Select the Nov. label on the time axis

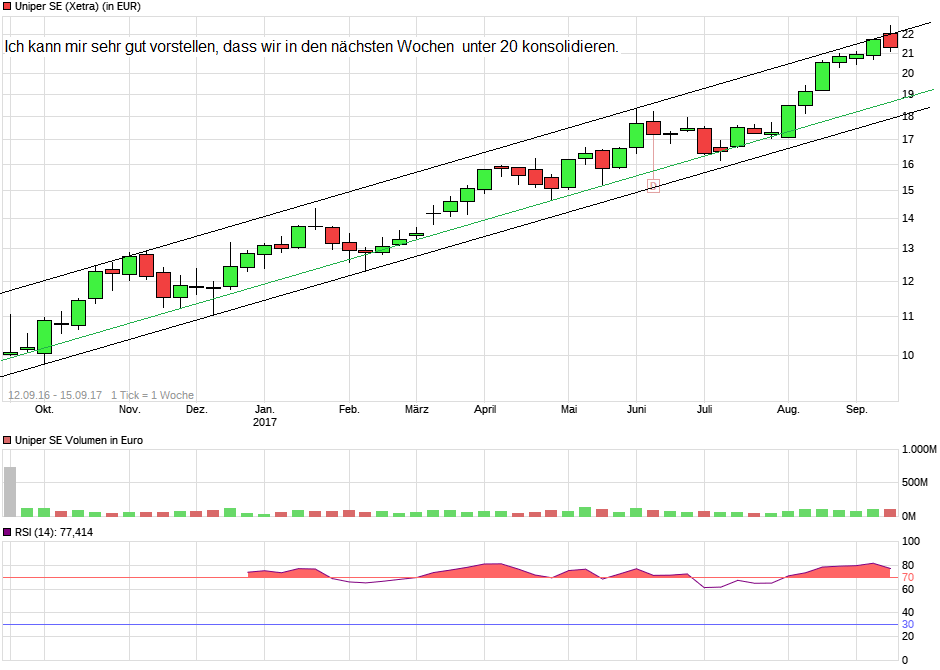click(x=129, y=409)
